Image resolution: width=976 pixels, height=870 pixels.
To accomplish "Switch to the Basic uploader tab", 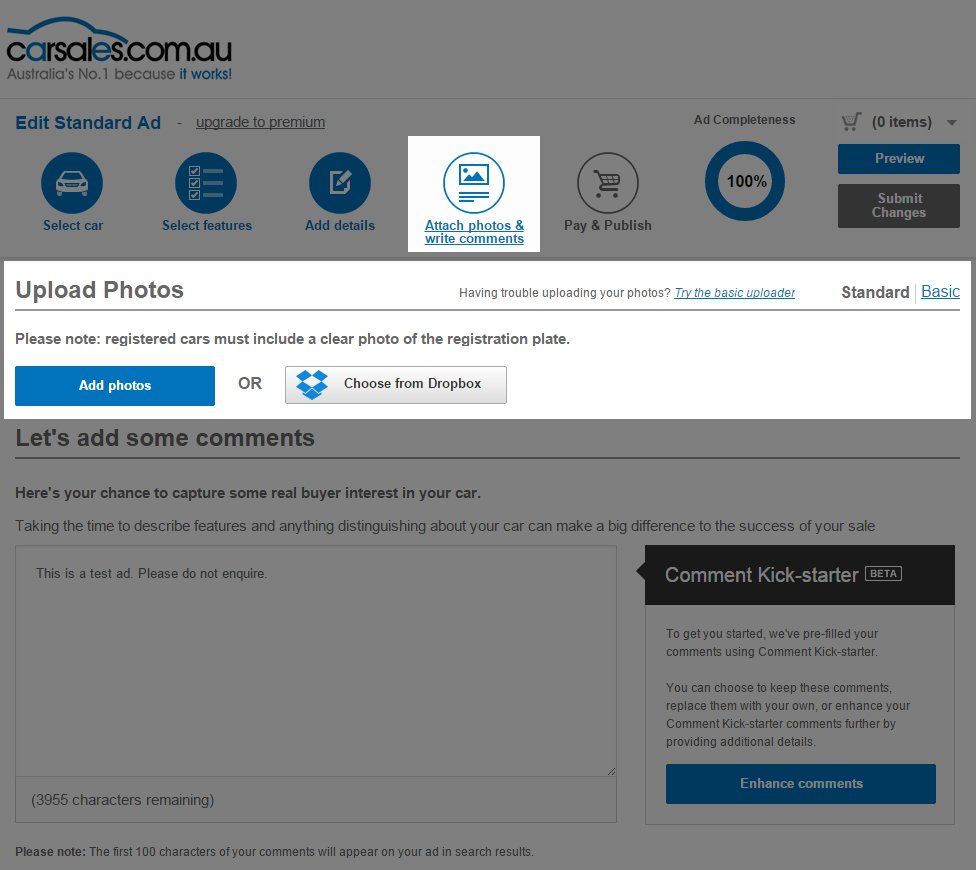I will tap(940, 291).
